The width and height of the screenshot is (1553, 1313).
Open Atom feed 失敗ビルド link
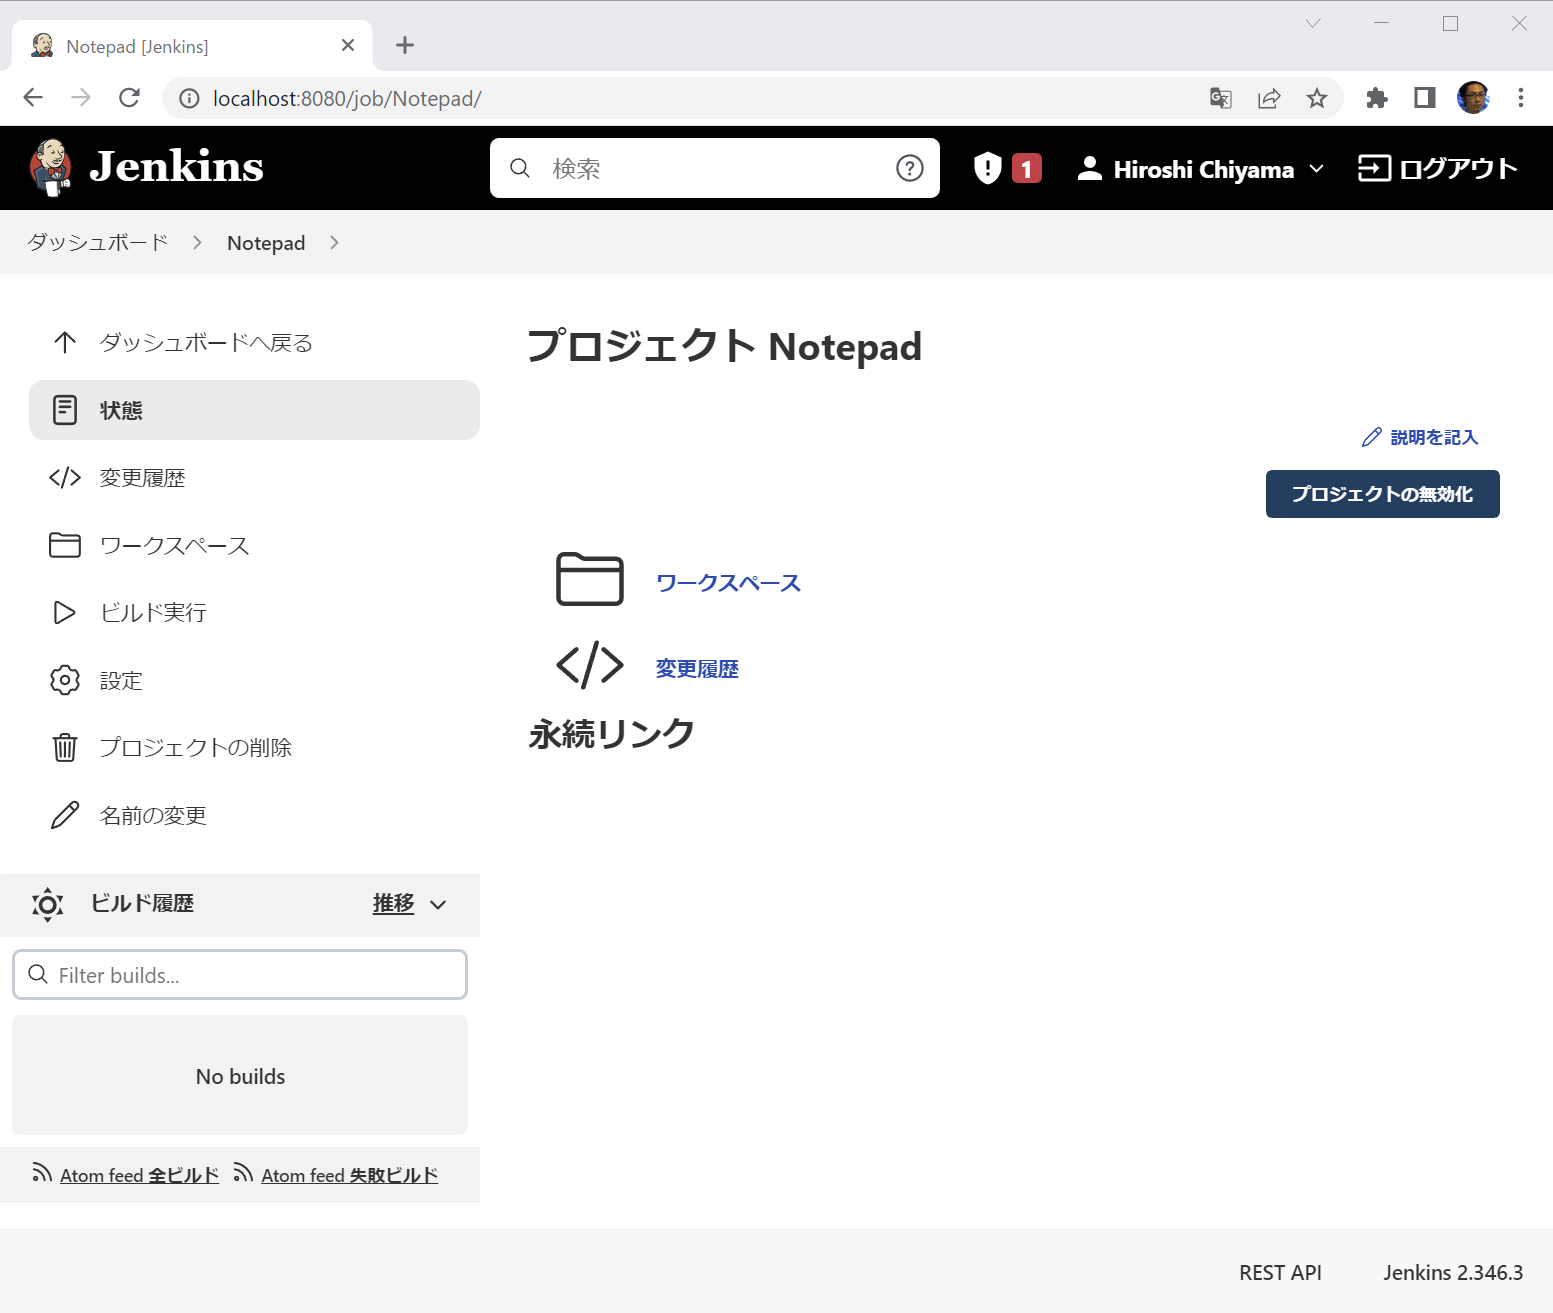[350, 1175]
